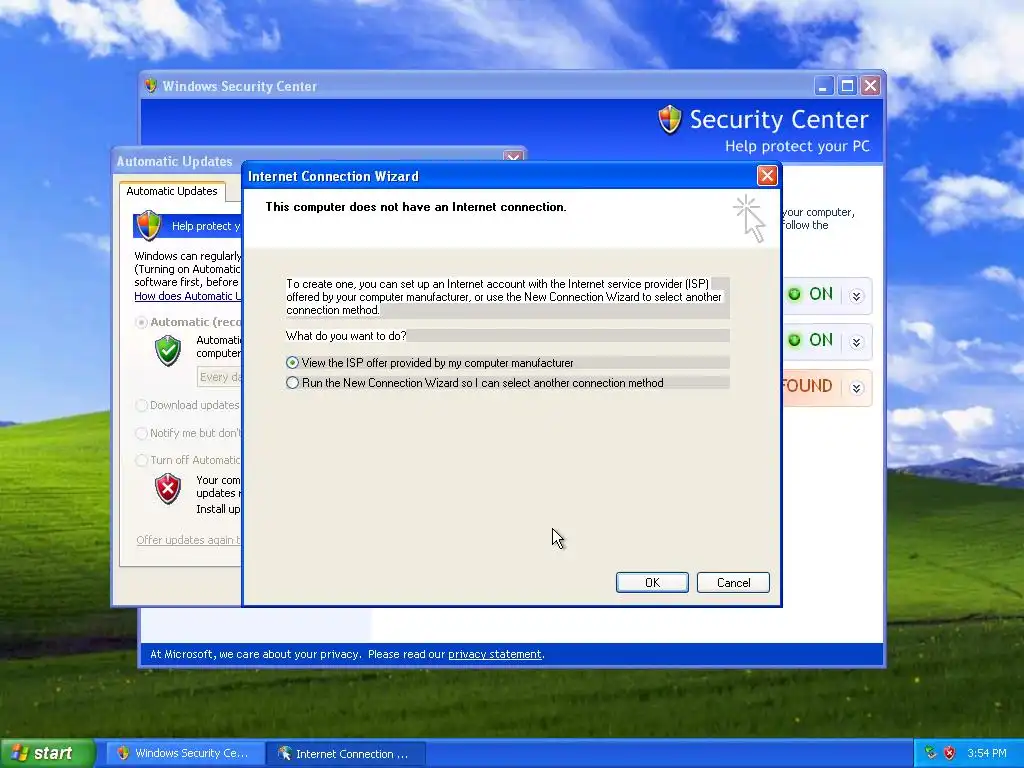
Task: Open the Start menu
Action: point(47,753)
